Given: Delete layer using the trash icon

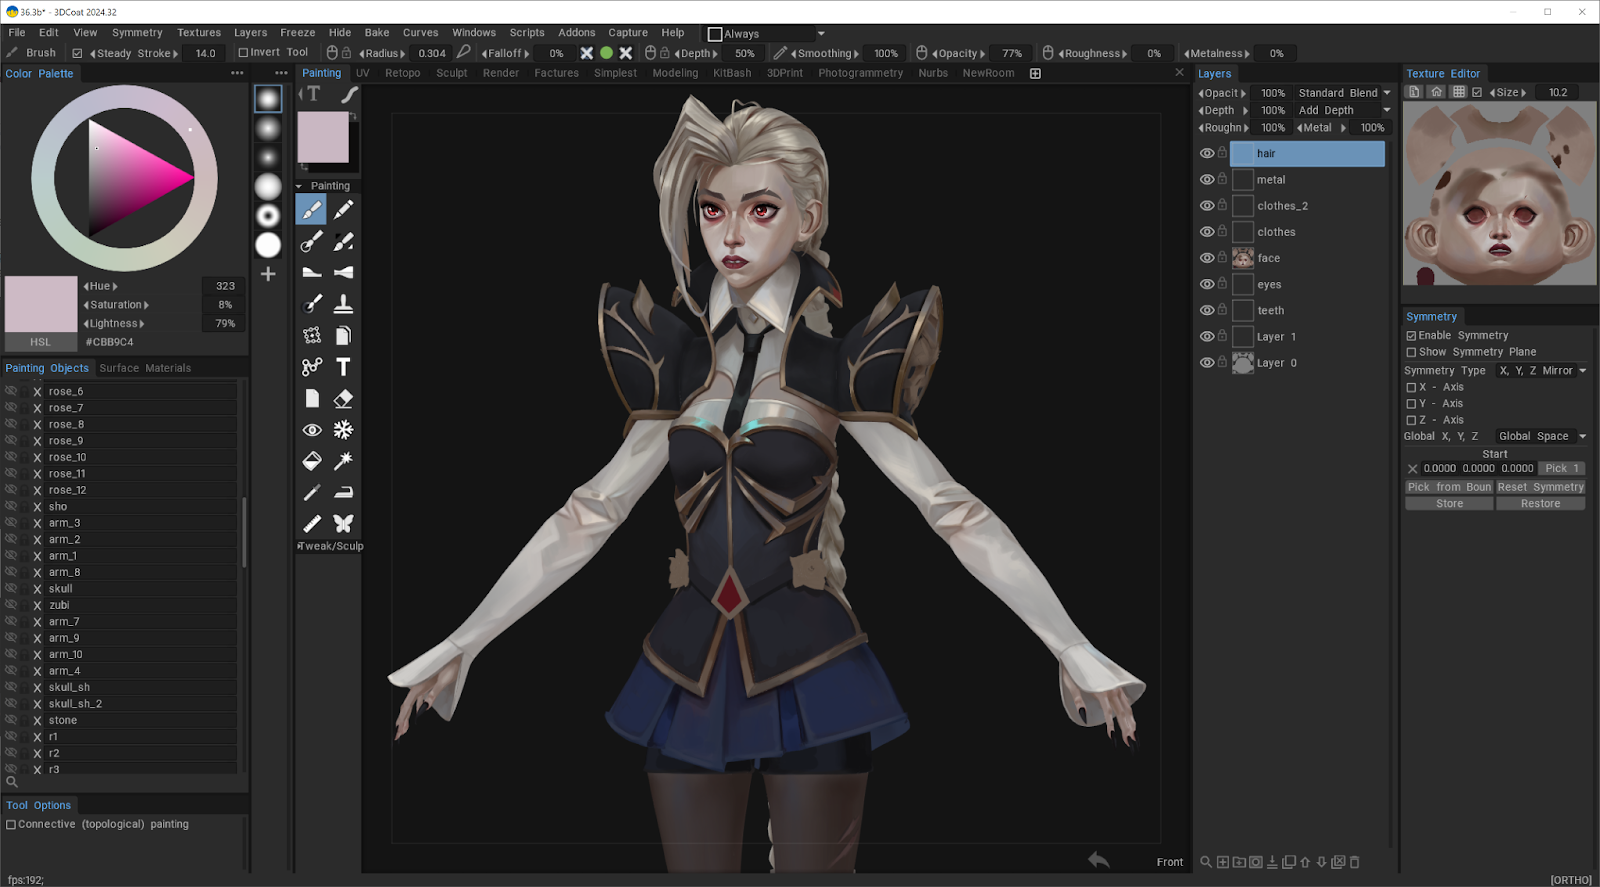Looking at the screenshot, I should tap(1355, 862).
